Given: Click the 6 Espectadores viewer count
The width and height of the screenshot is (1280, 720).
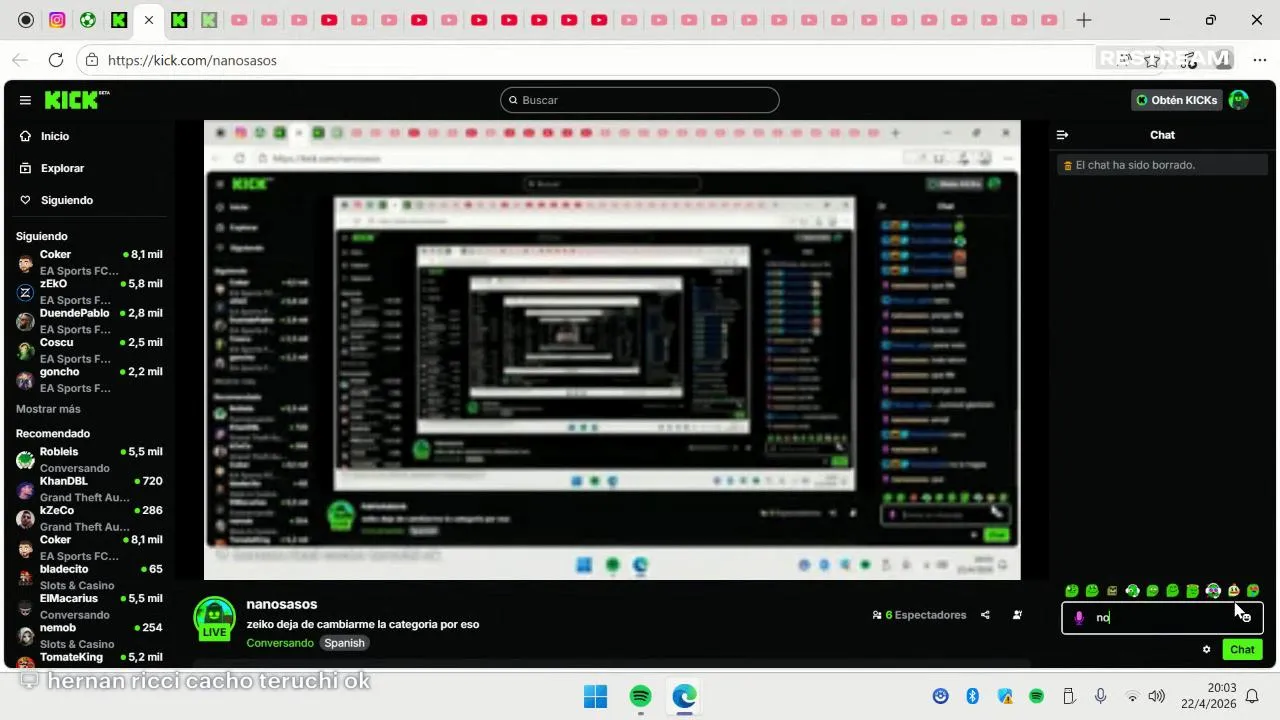Looking at the screenshot, I should [919, 615].
